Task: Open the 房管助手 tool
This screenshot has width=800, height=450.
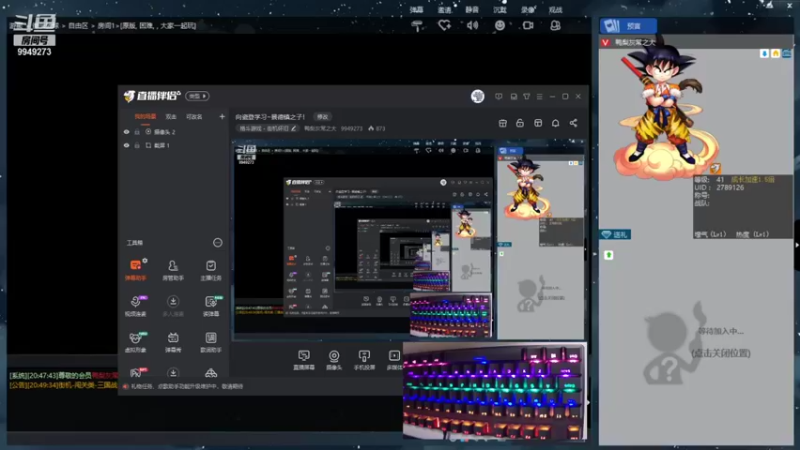Action: pyautogui.click(x=173, y=270)
